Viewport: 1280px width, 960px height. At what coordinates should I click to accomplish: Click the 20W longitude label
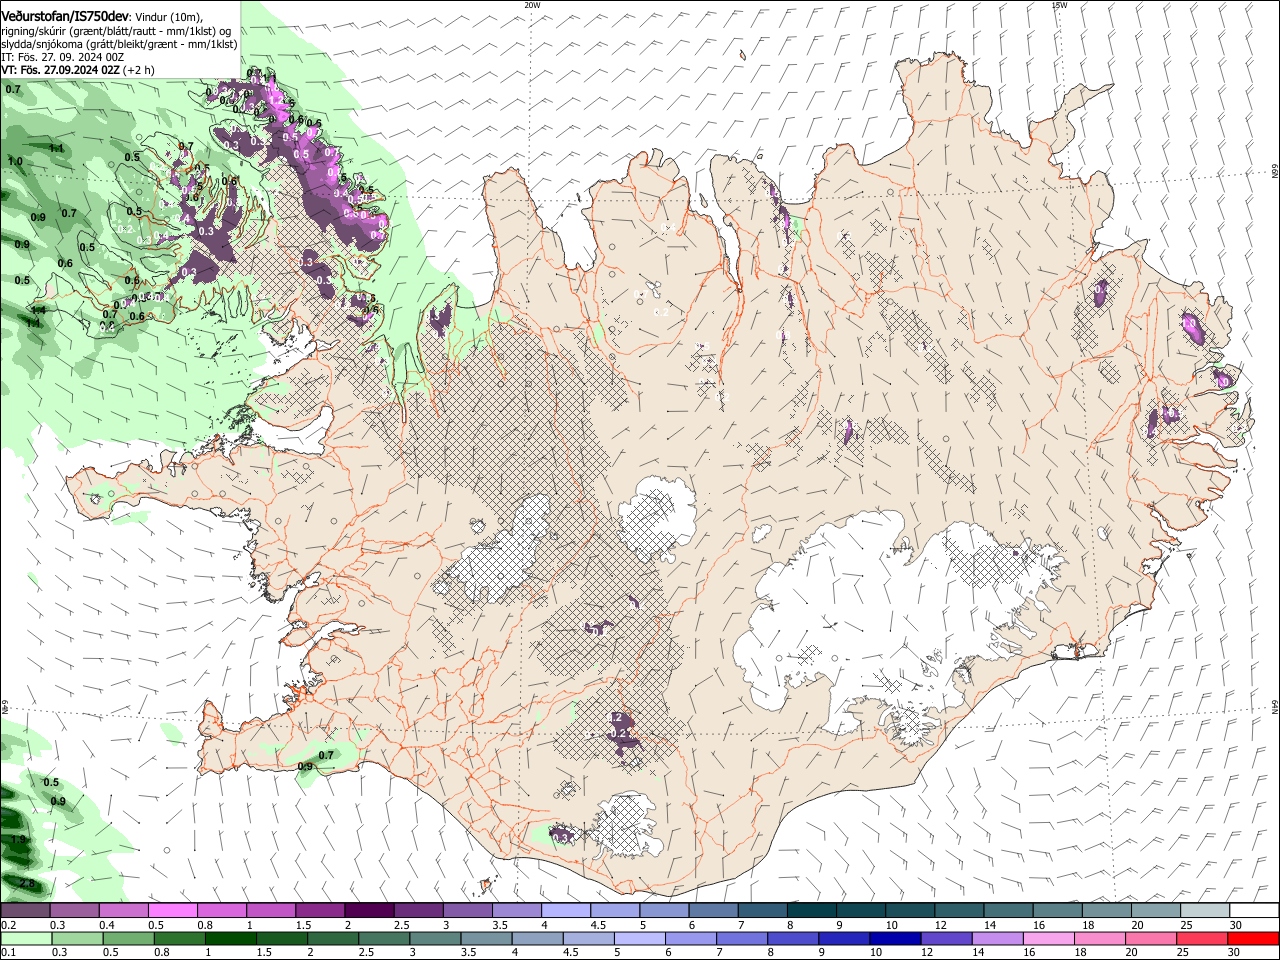click(x=532, y=5)
